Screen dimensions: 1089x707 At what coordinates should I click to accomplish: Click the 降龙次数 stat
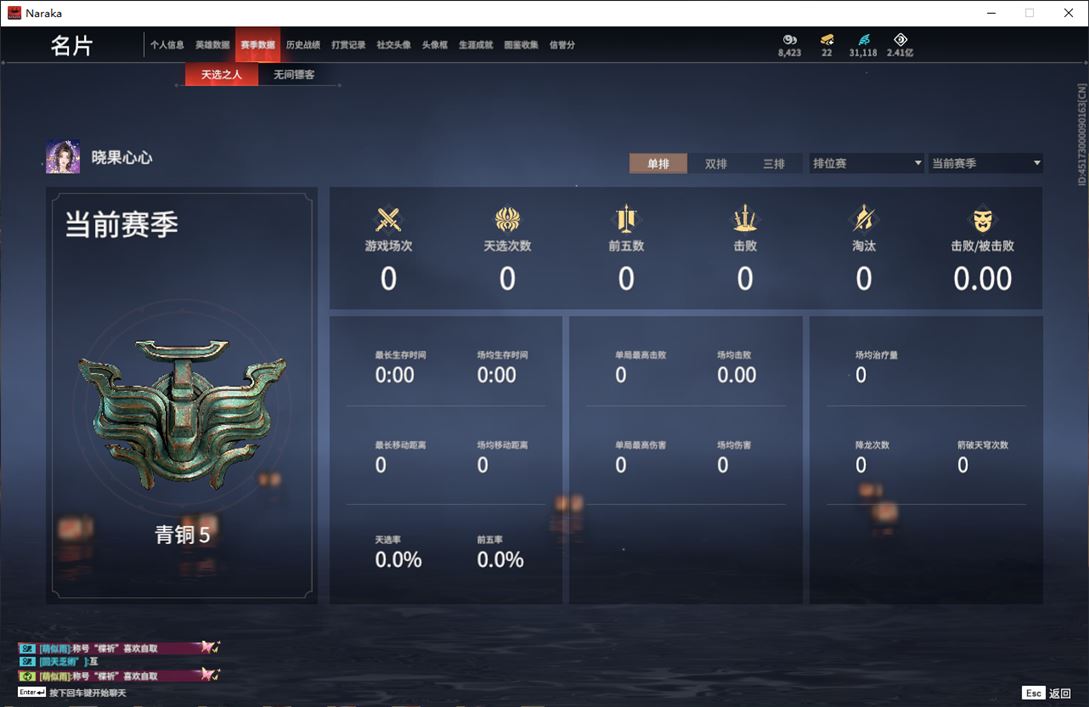point(872,457)
